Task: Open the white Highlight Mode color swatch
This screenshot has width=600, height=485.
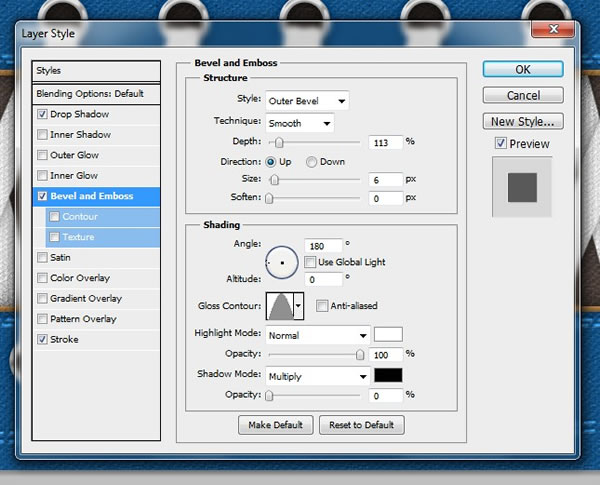Action: coord(388,334)
